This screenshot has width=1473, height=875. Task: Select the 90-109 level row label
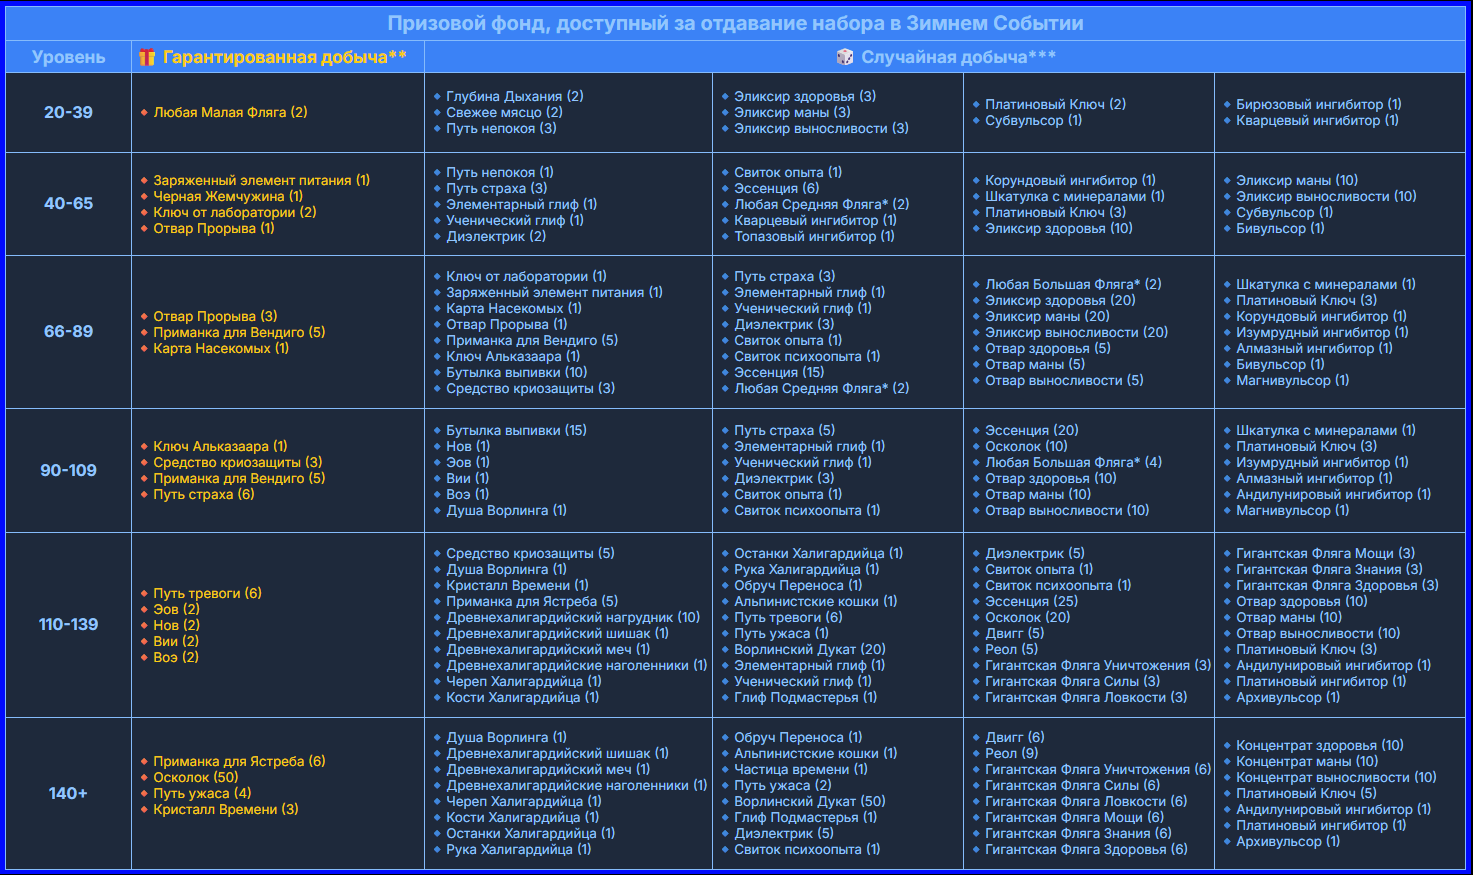click(x=68, y=471)
